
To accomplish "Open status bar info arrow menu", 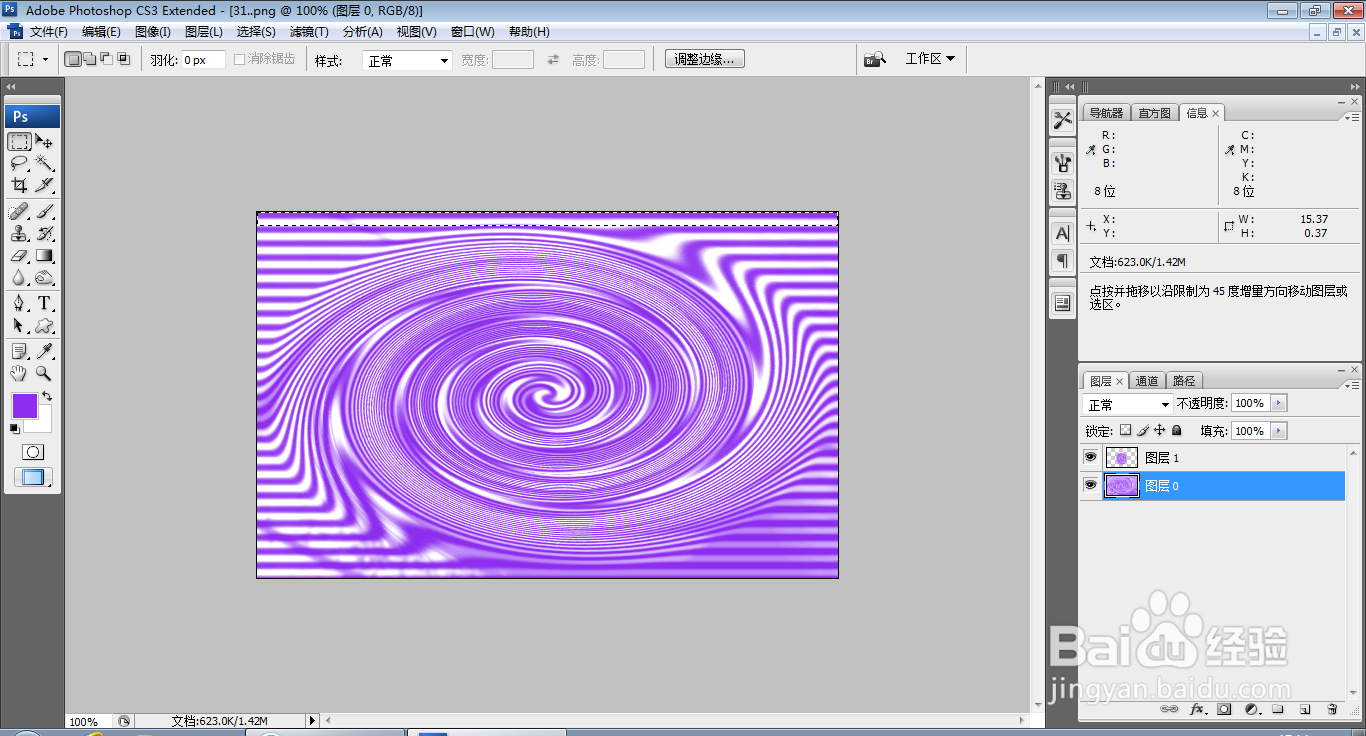I will tap(312, 720).
